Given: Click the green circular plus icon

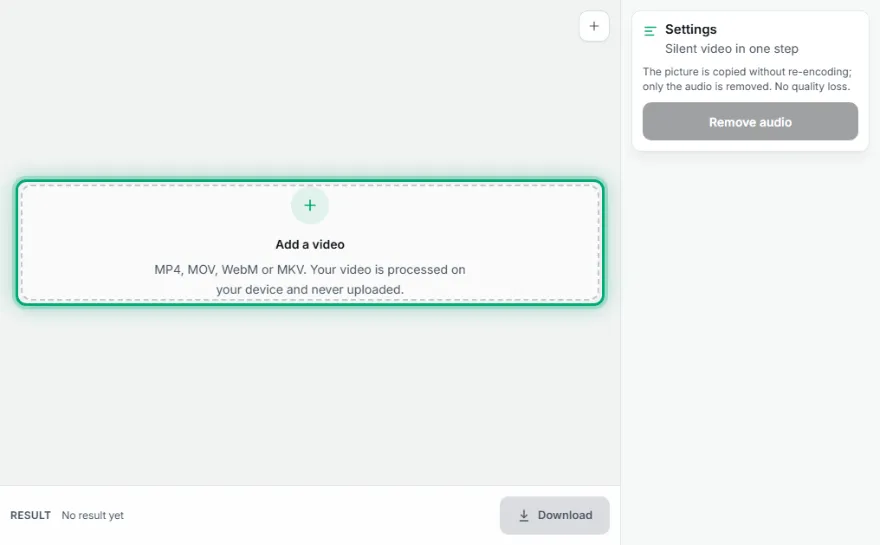Looking at the screenshot, I should pos(310,205).
